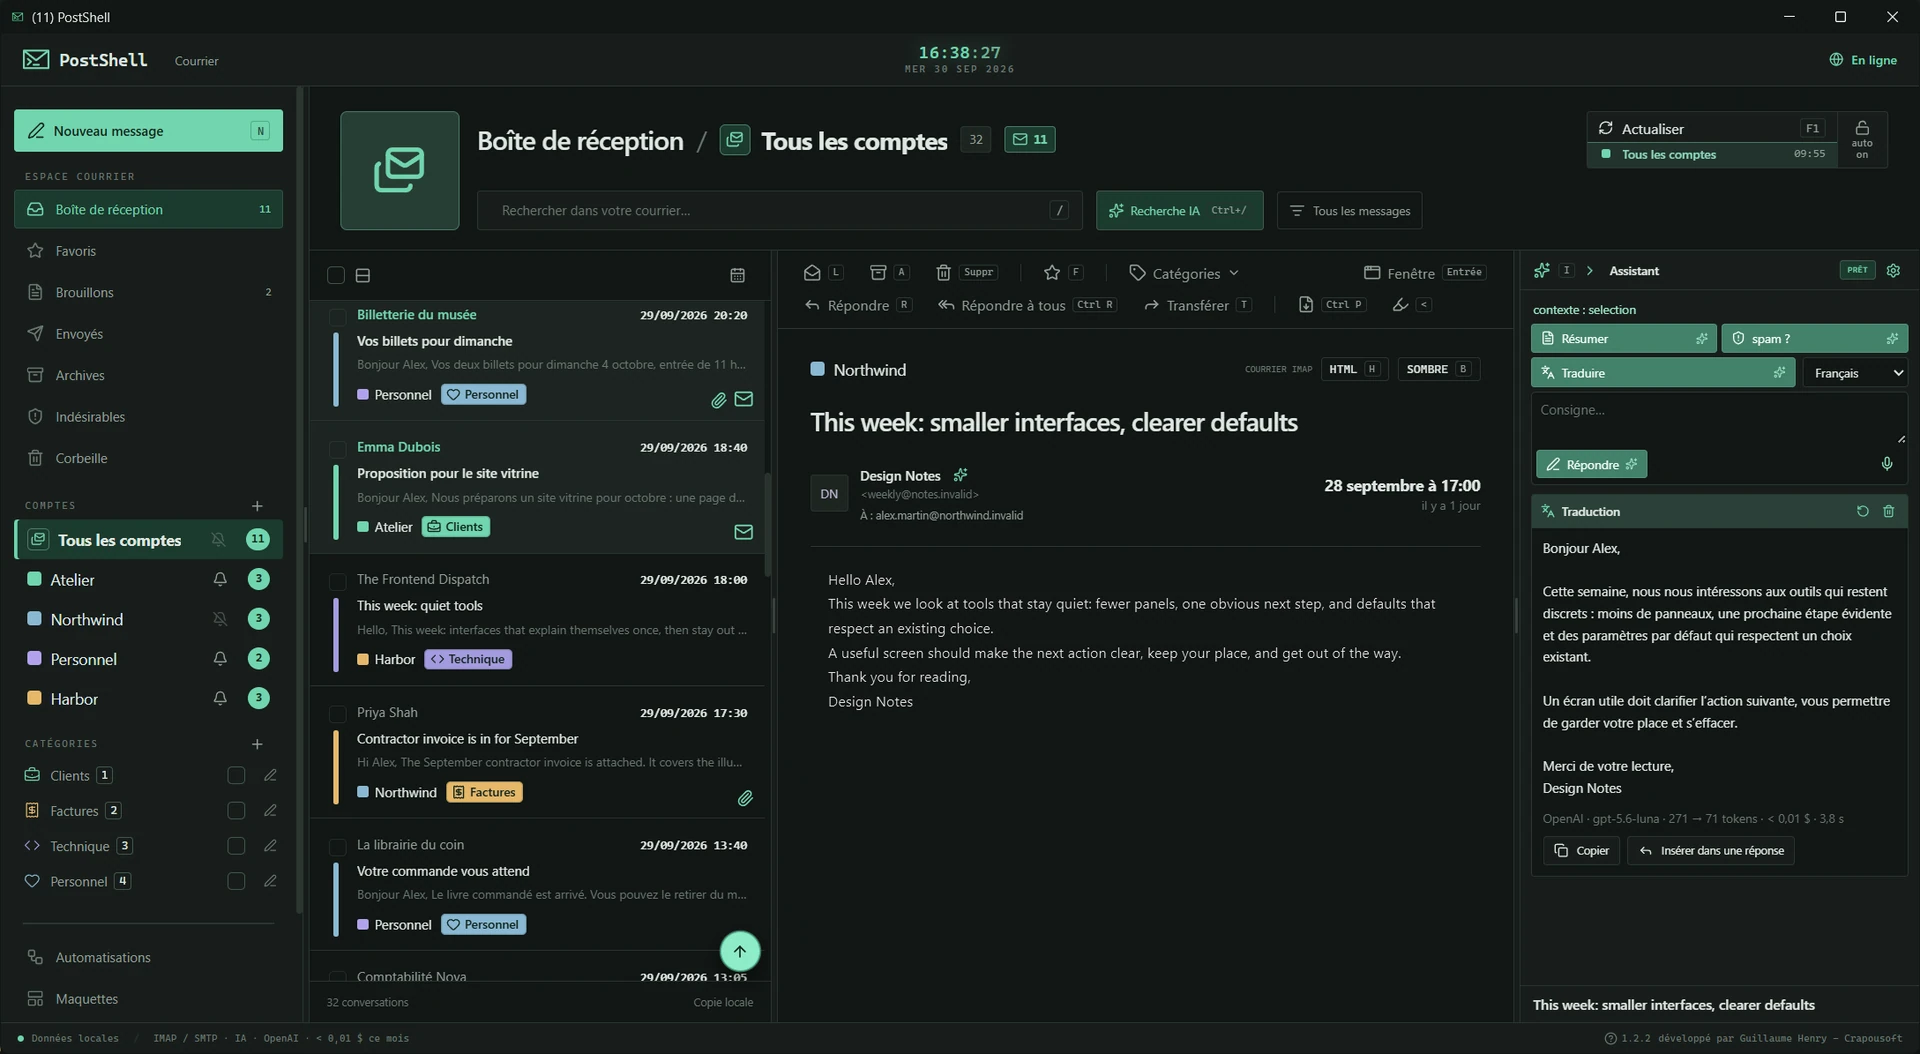Click the Résumer assistant button

(x=1623, y=339)
